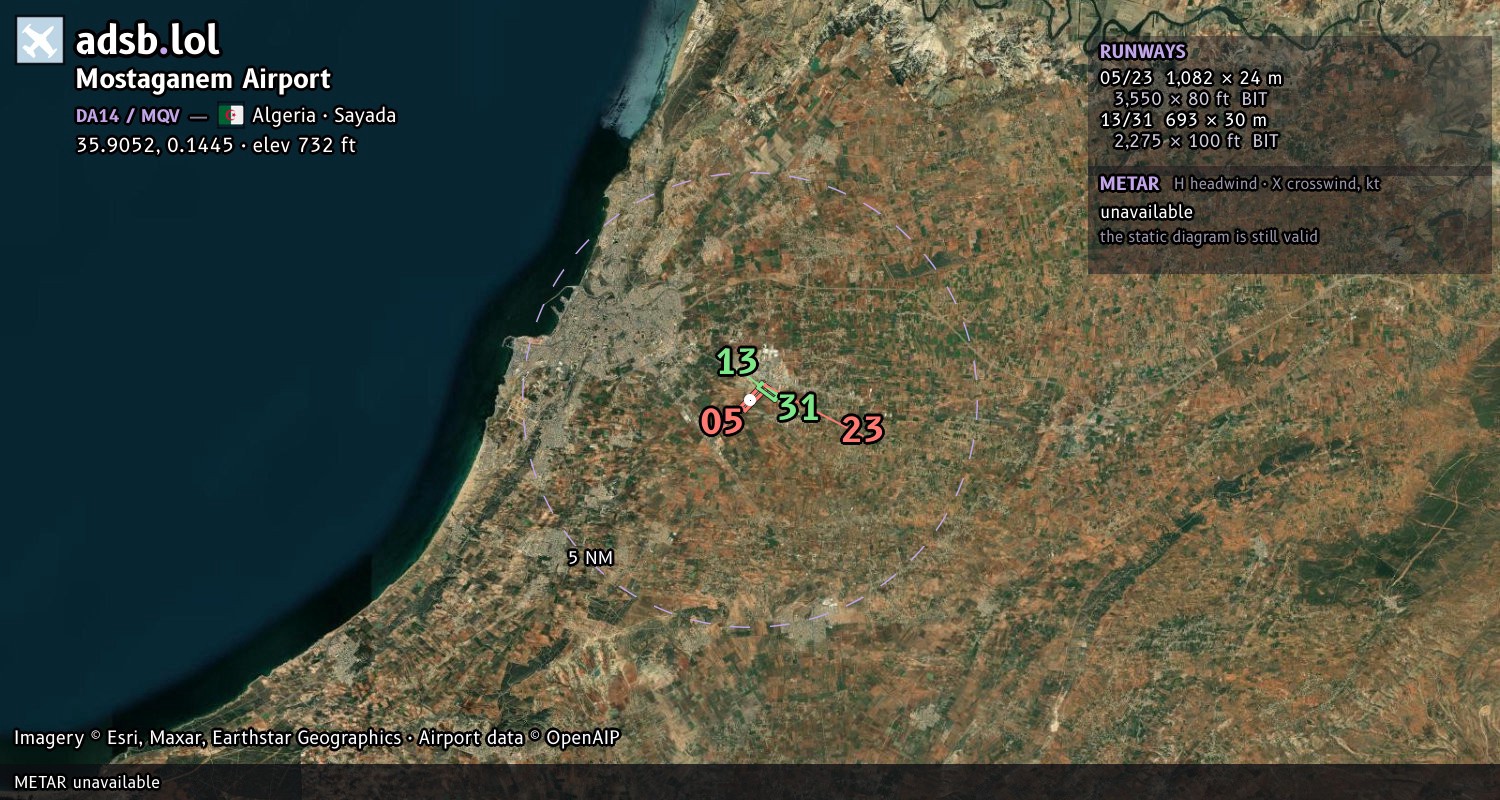
Task: Click the DA14 / MQV airport code
Action: [128, 115]
